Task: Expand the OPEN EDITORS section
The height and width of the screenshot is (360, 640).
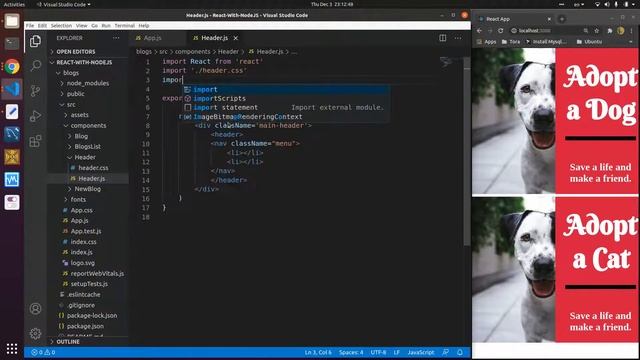Action: (x=76, y=52)
